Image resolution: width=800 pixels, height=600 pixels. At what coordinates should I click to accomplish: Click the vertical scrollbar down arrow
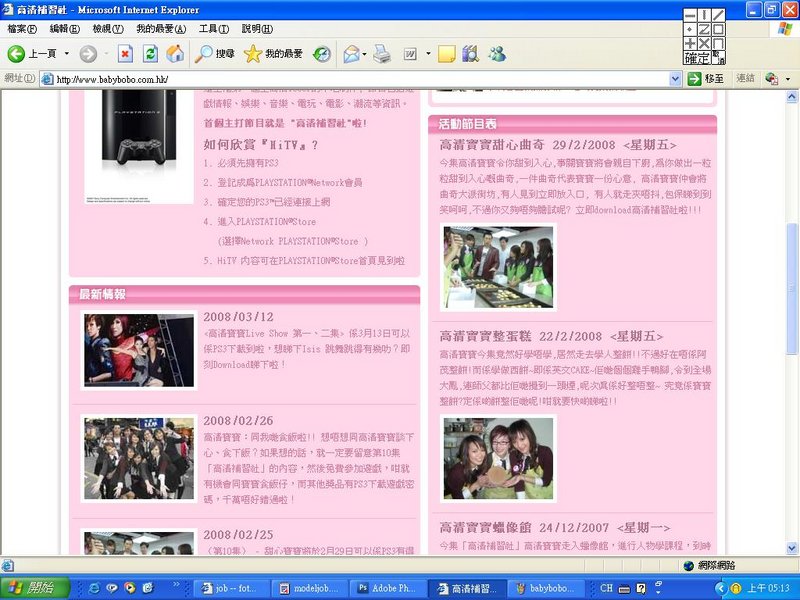(x=792, y=549)
